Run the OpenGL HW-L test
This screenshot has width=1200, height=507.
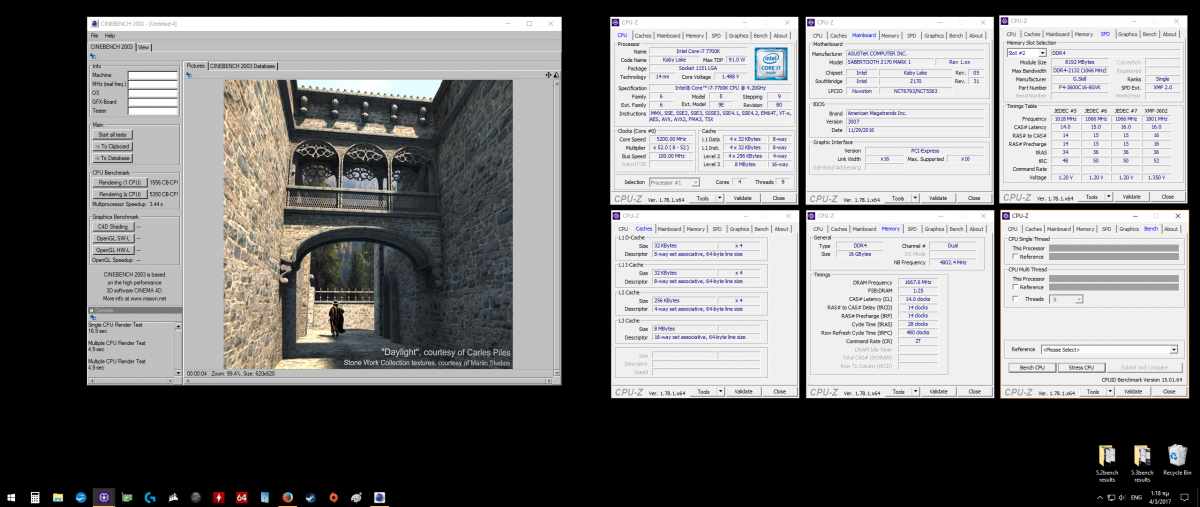click(112, 250)
